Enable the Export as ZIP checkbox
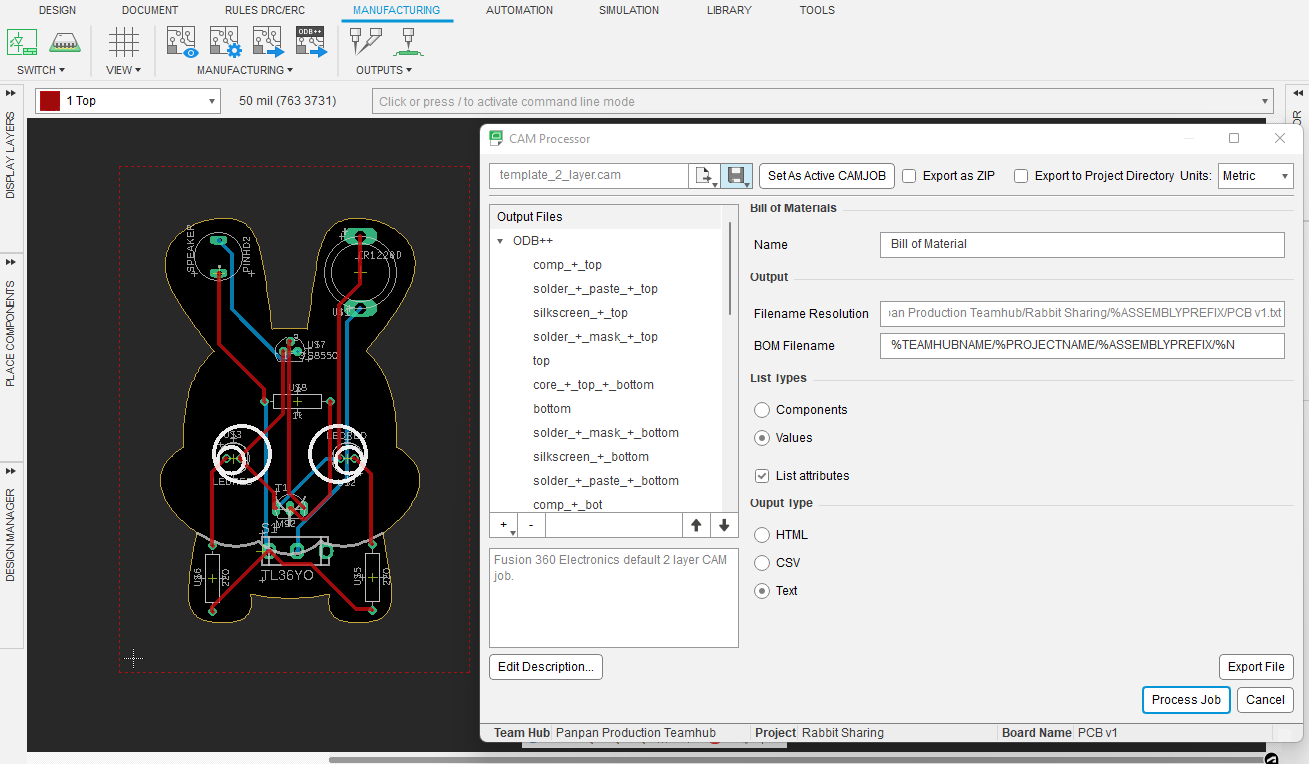The width and height of the screenshot is (1309, 764). [909, 176]
